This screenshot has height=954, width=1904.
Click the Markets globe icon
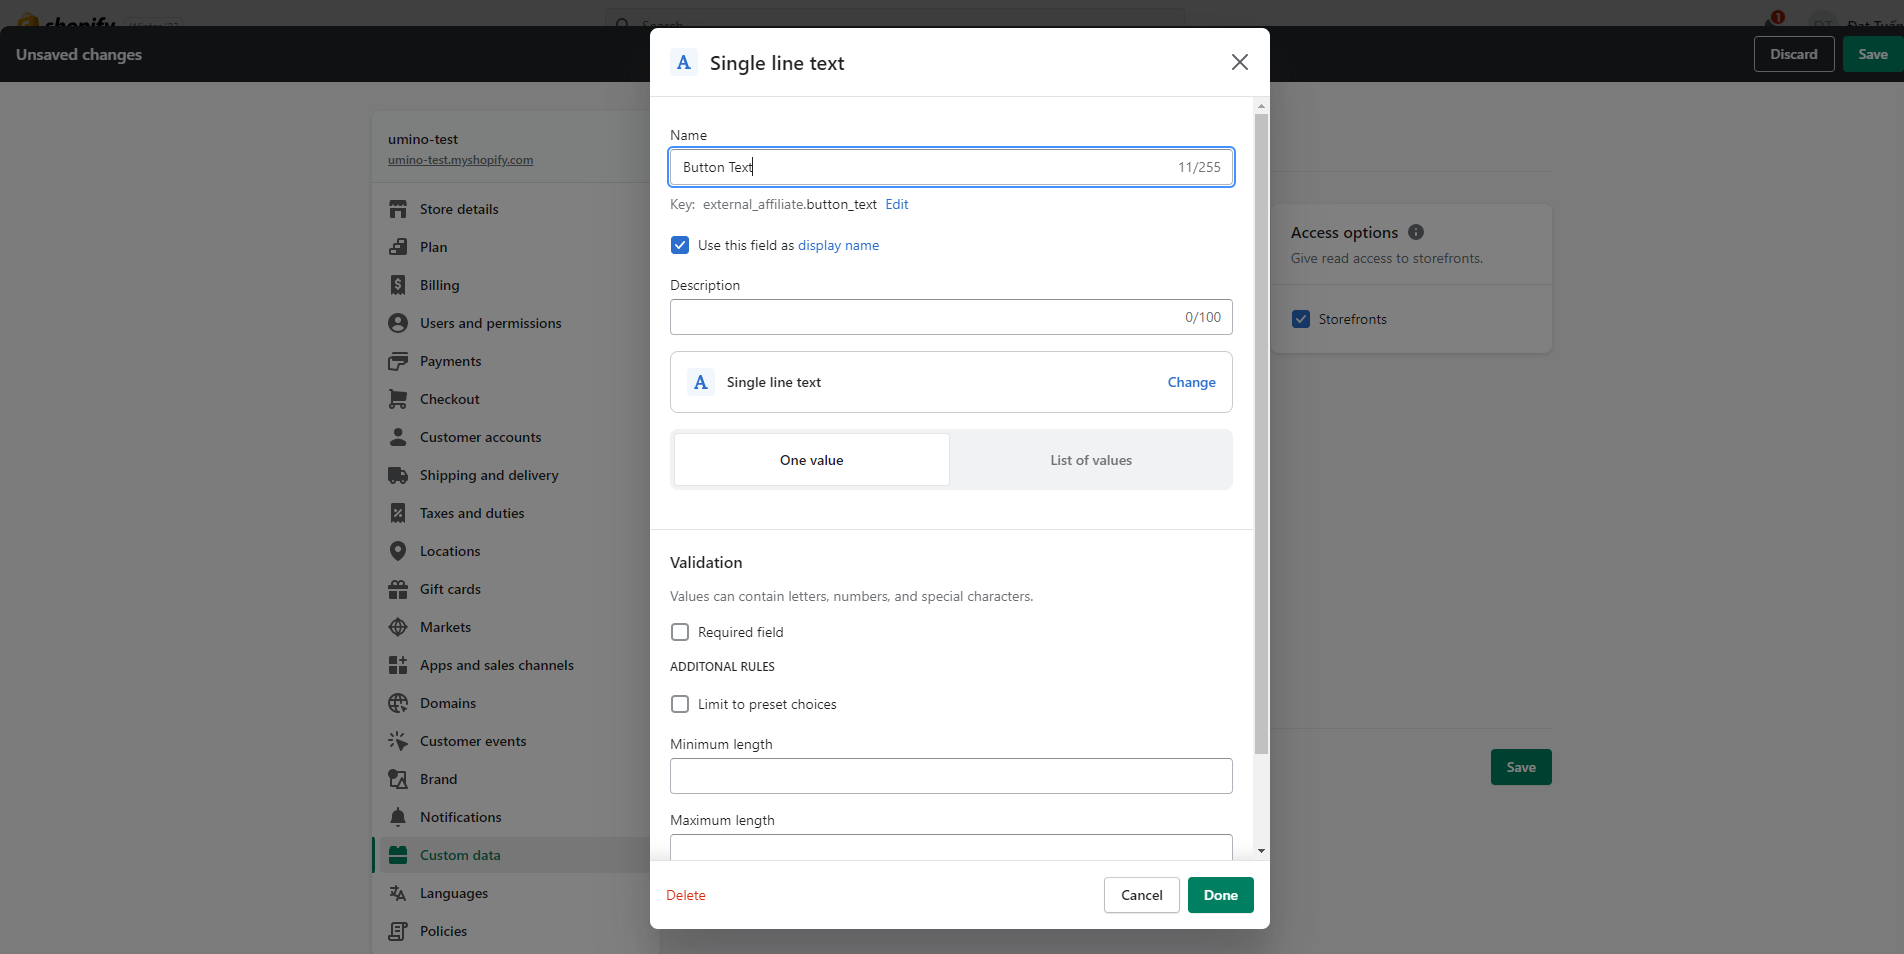(398, 627)
